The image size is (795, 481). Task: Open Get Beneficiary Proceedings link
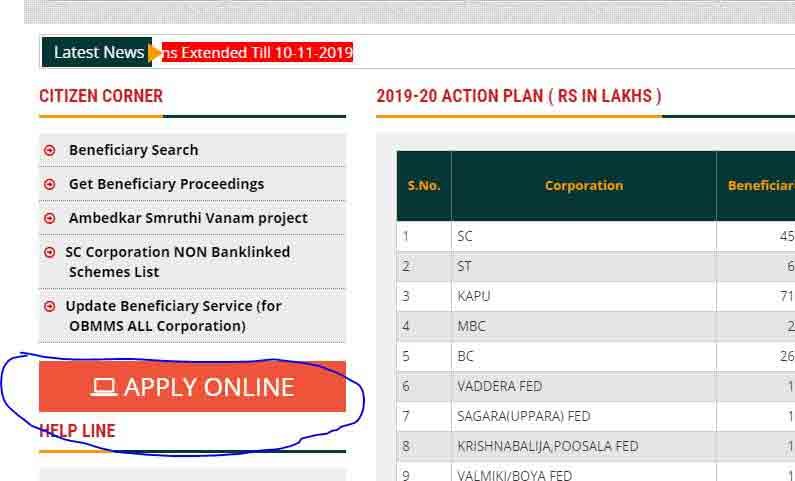166,184
